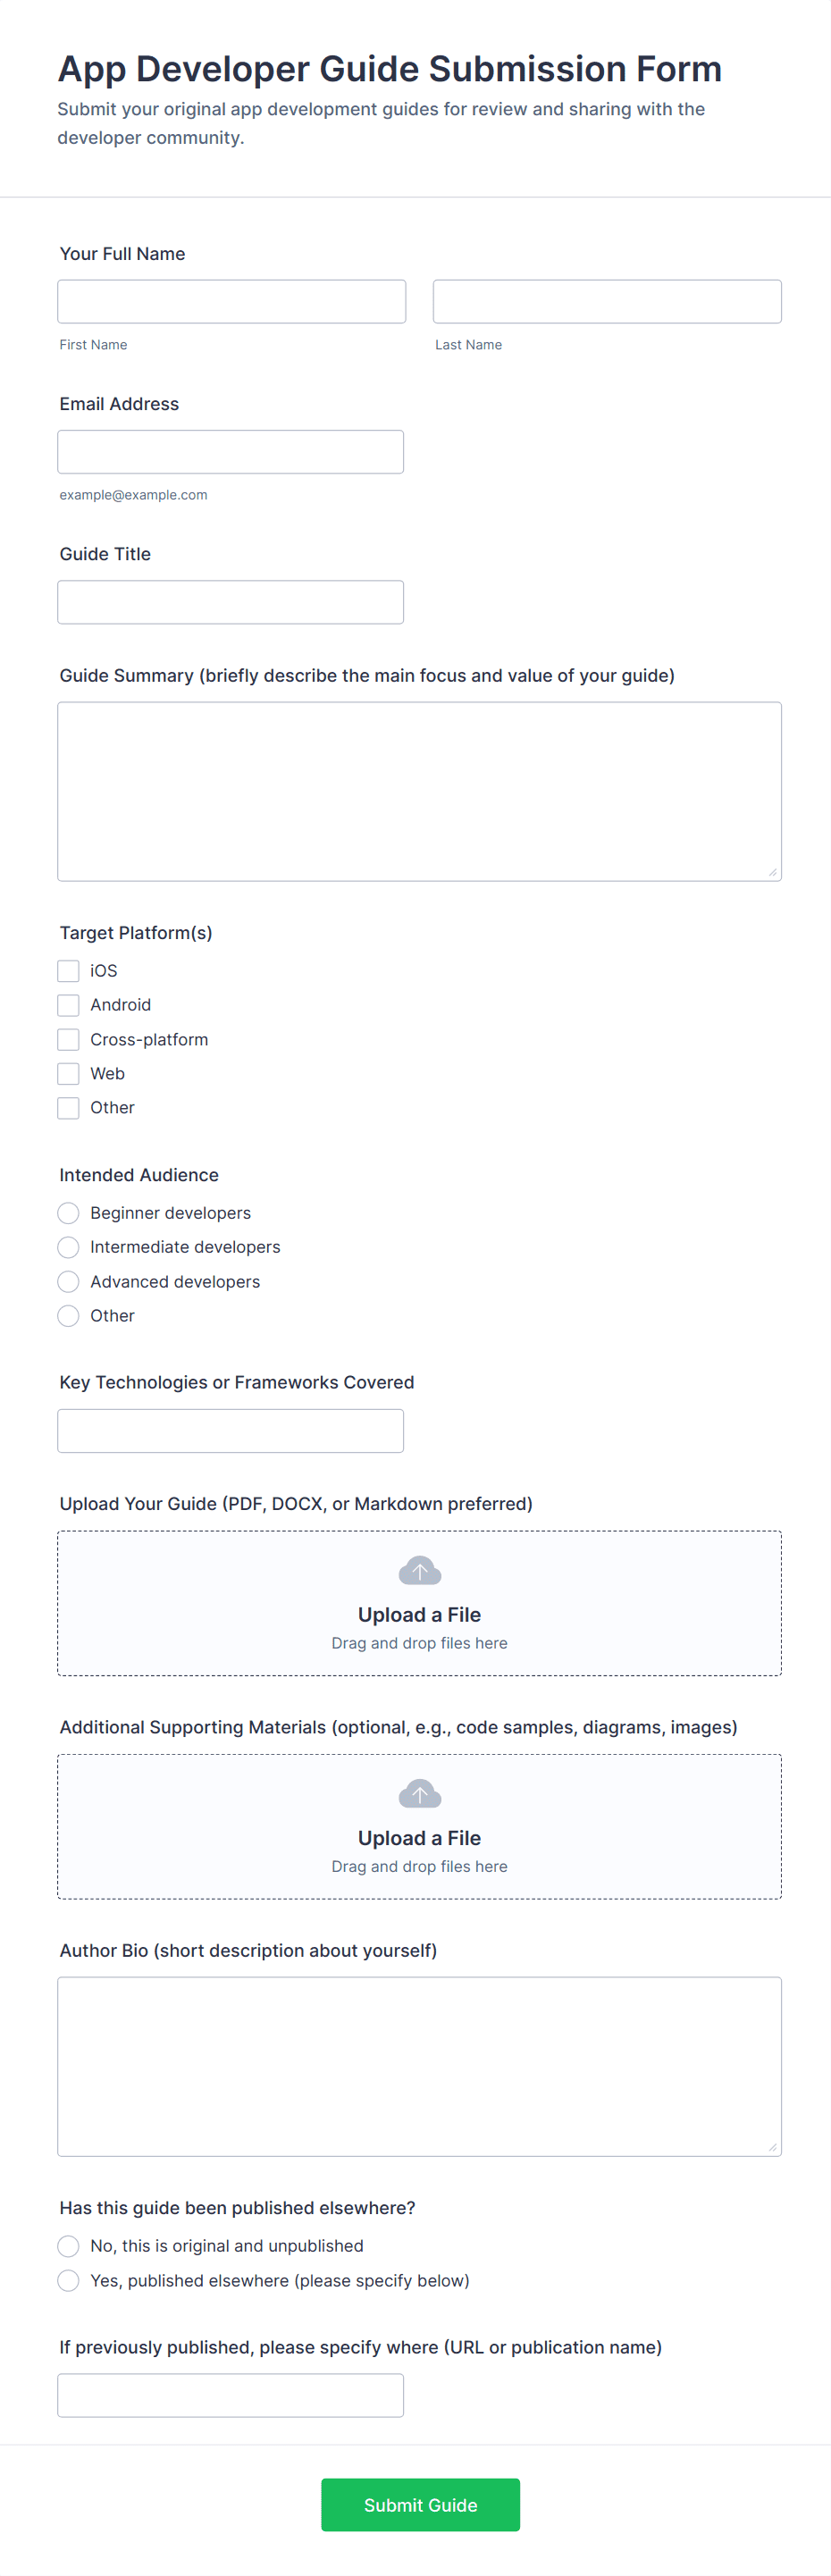Tick the Cross-platform checkbox
The image size is (831, 2576).
point(68,1039)
